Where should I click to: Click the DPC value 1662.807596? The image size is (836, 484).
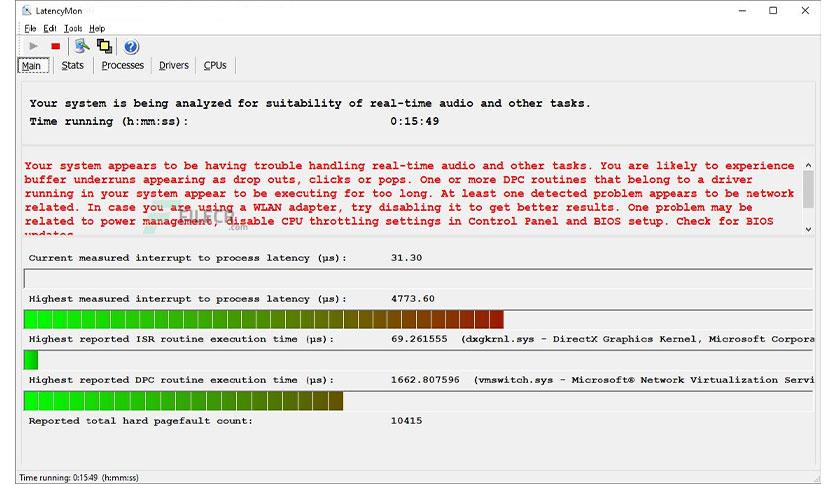point(425,380)
